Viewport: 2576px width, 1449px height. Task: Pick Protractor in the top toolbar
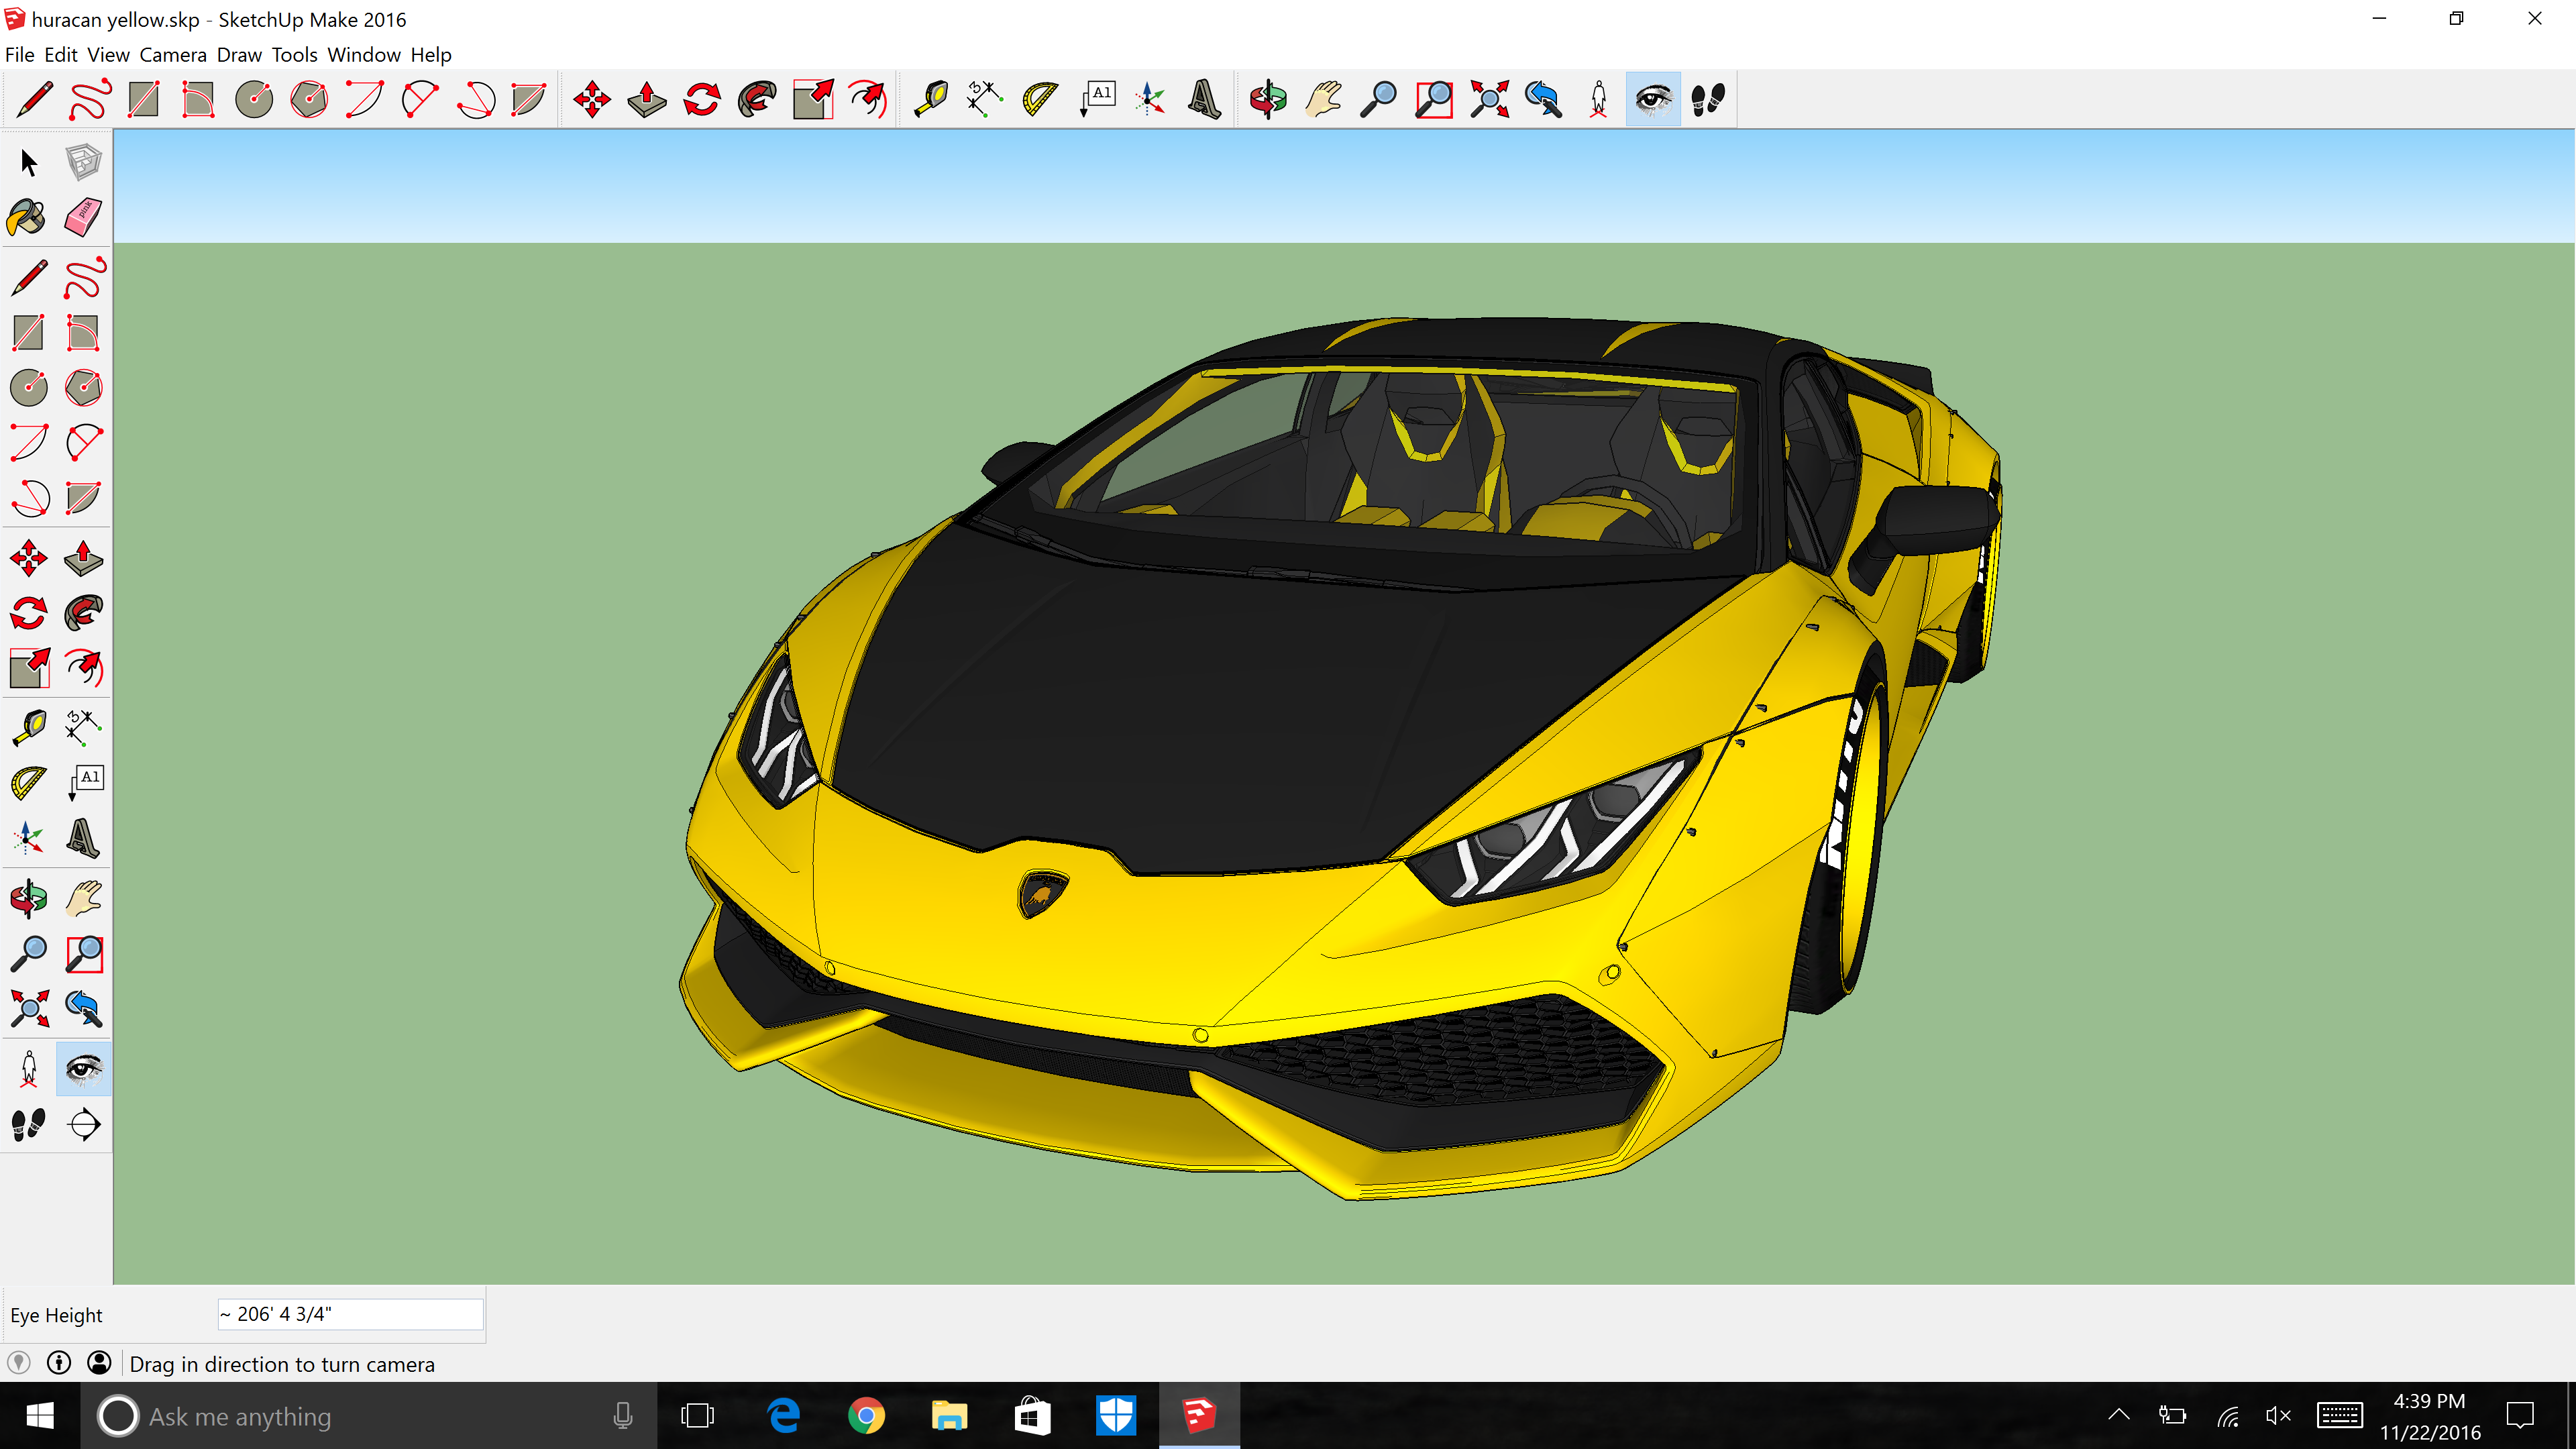point(1040,99)
